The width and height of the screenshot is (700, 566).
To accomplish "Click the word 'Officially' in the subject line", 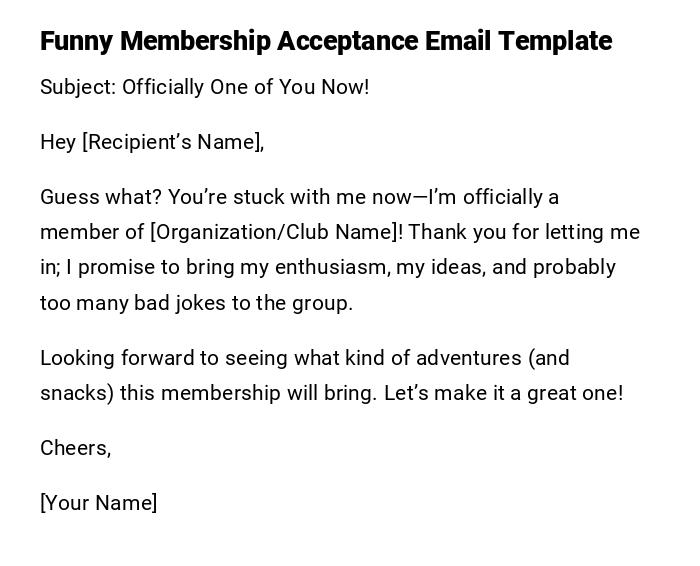I will (163, 87).
